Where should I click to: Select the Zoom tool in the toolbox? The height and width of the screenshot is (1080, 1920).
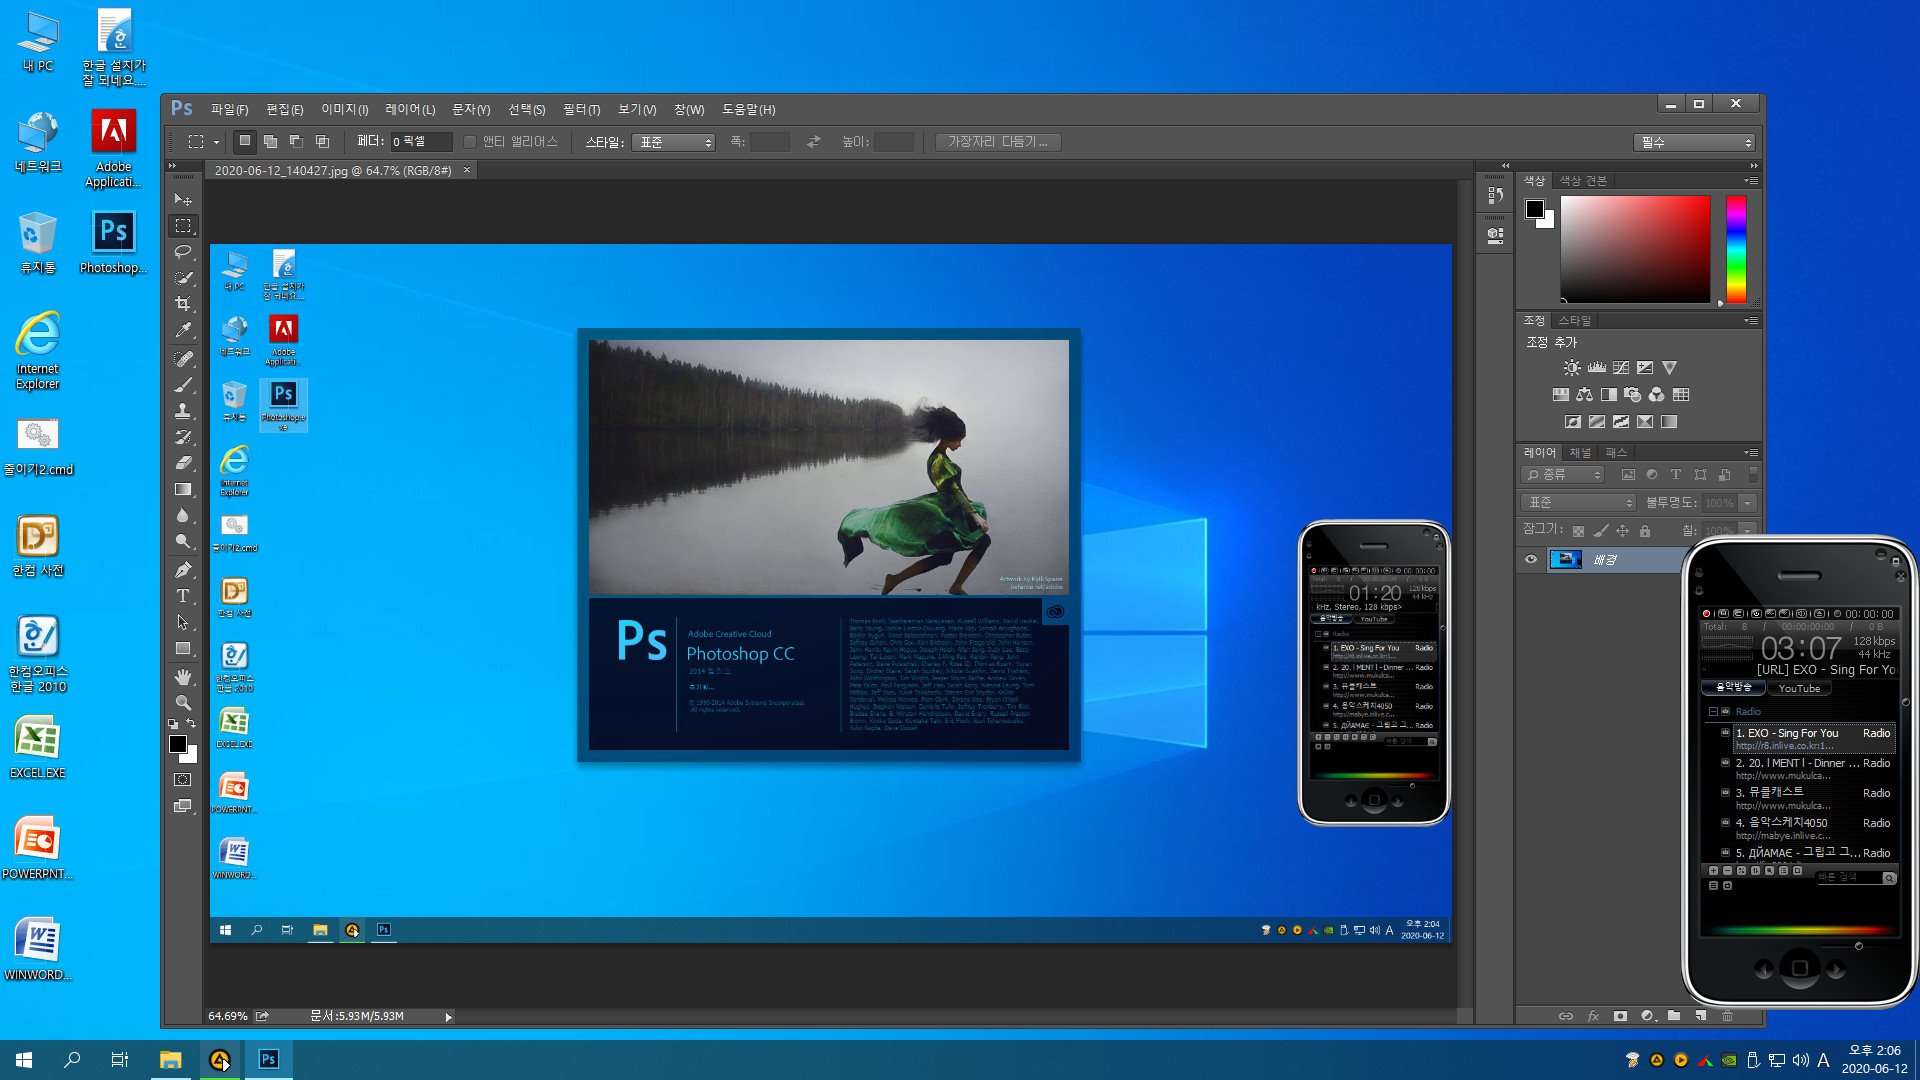click(x=183, y=703)
